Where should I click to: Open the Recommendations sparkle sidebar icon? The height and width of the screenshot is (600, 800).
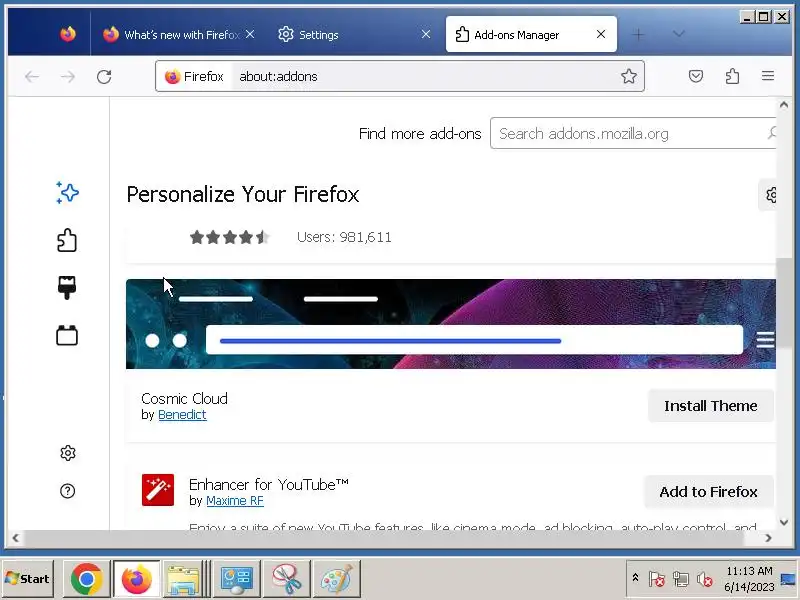pyautogui.click(x=67, y=193)
